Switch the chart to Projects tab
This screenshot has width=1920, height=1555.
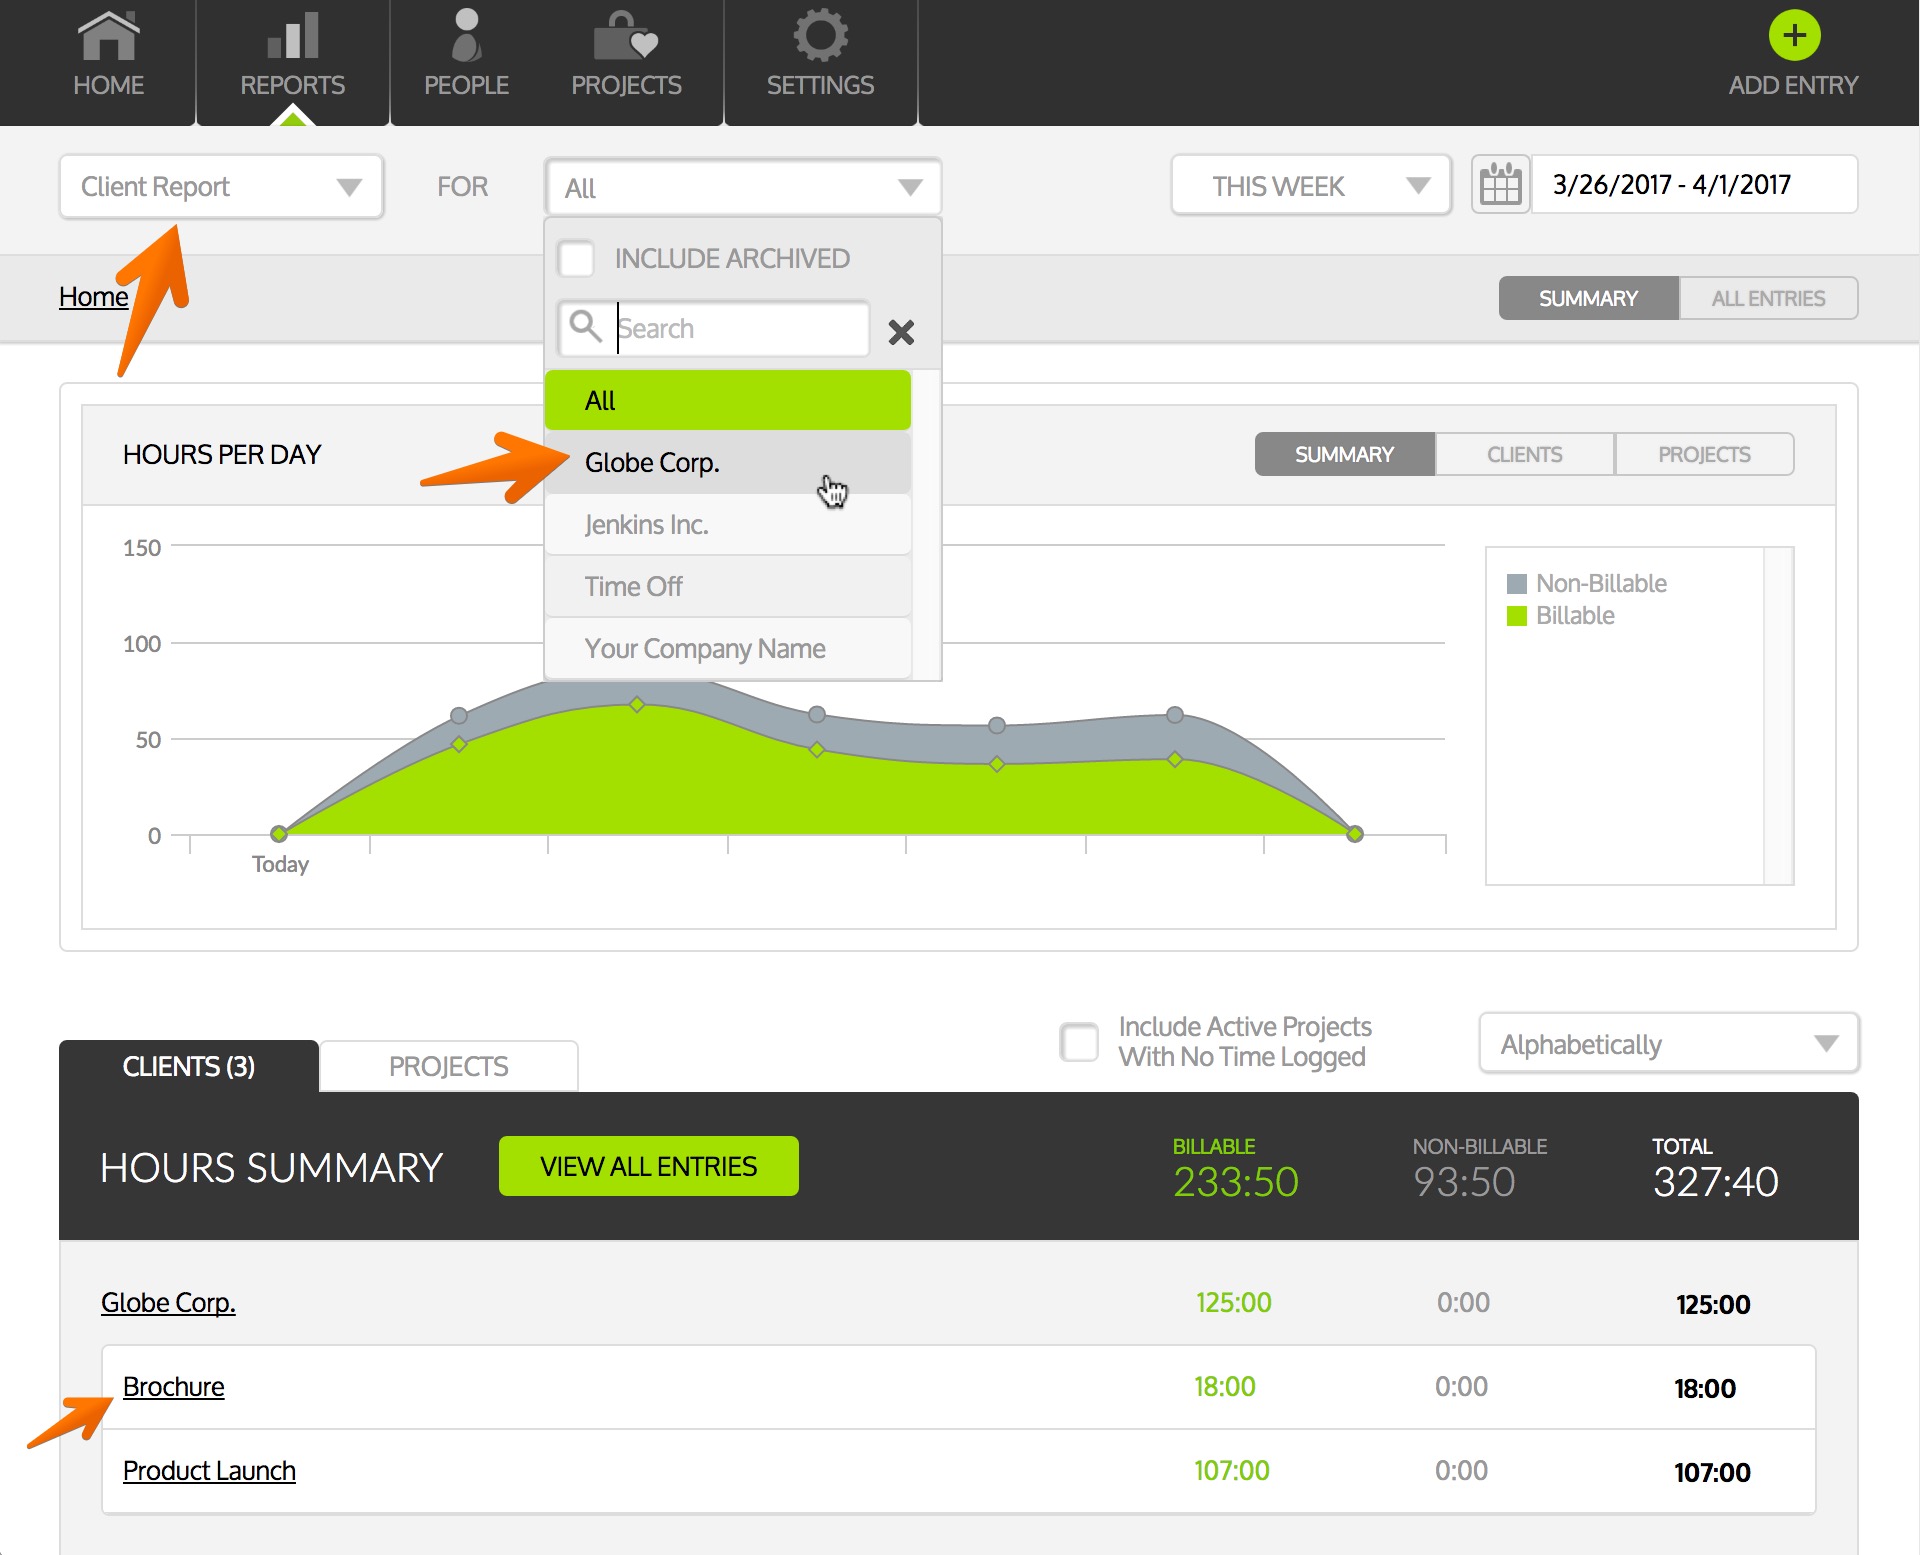tap(1704, 454)
